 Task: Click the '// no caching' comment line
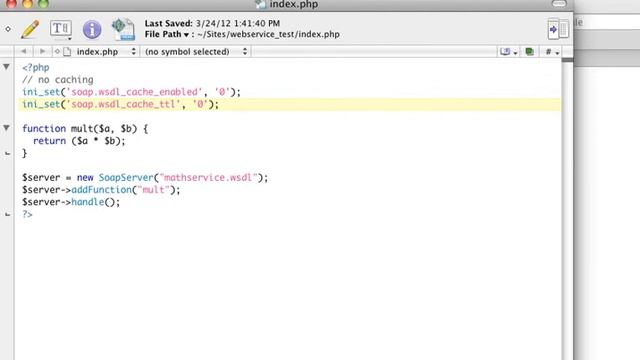(x=58, y=80)
